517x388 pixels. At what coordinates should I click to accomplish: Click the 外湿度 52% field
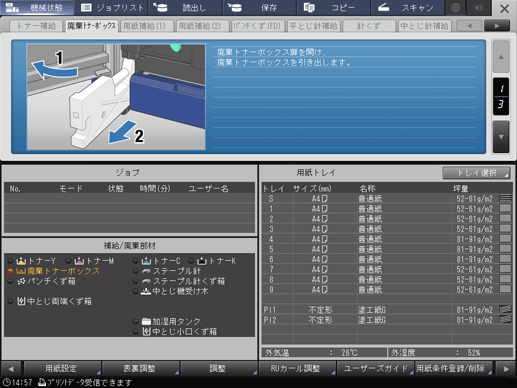point(451,353)
